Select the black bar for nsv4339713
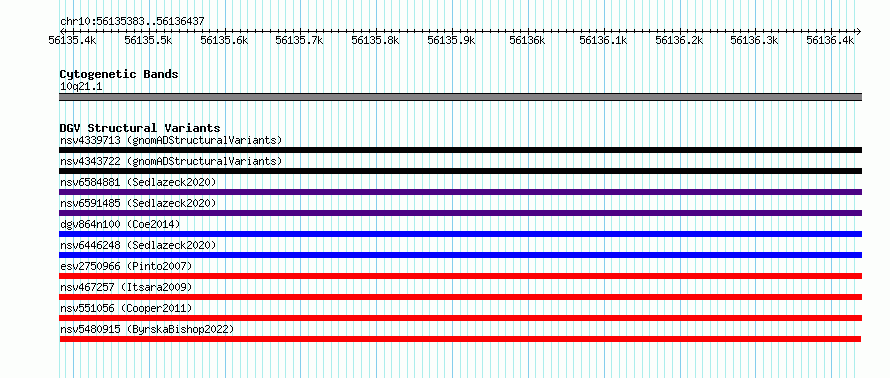 click(460, 150)
